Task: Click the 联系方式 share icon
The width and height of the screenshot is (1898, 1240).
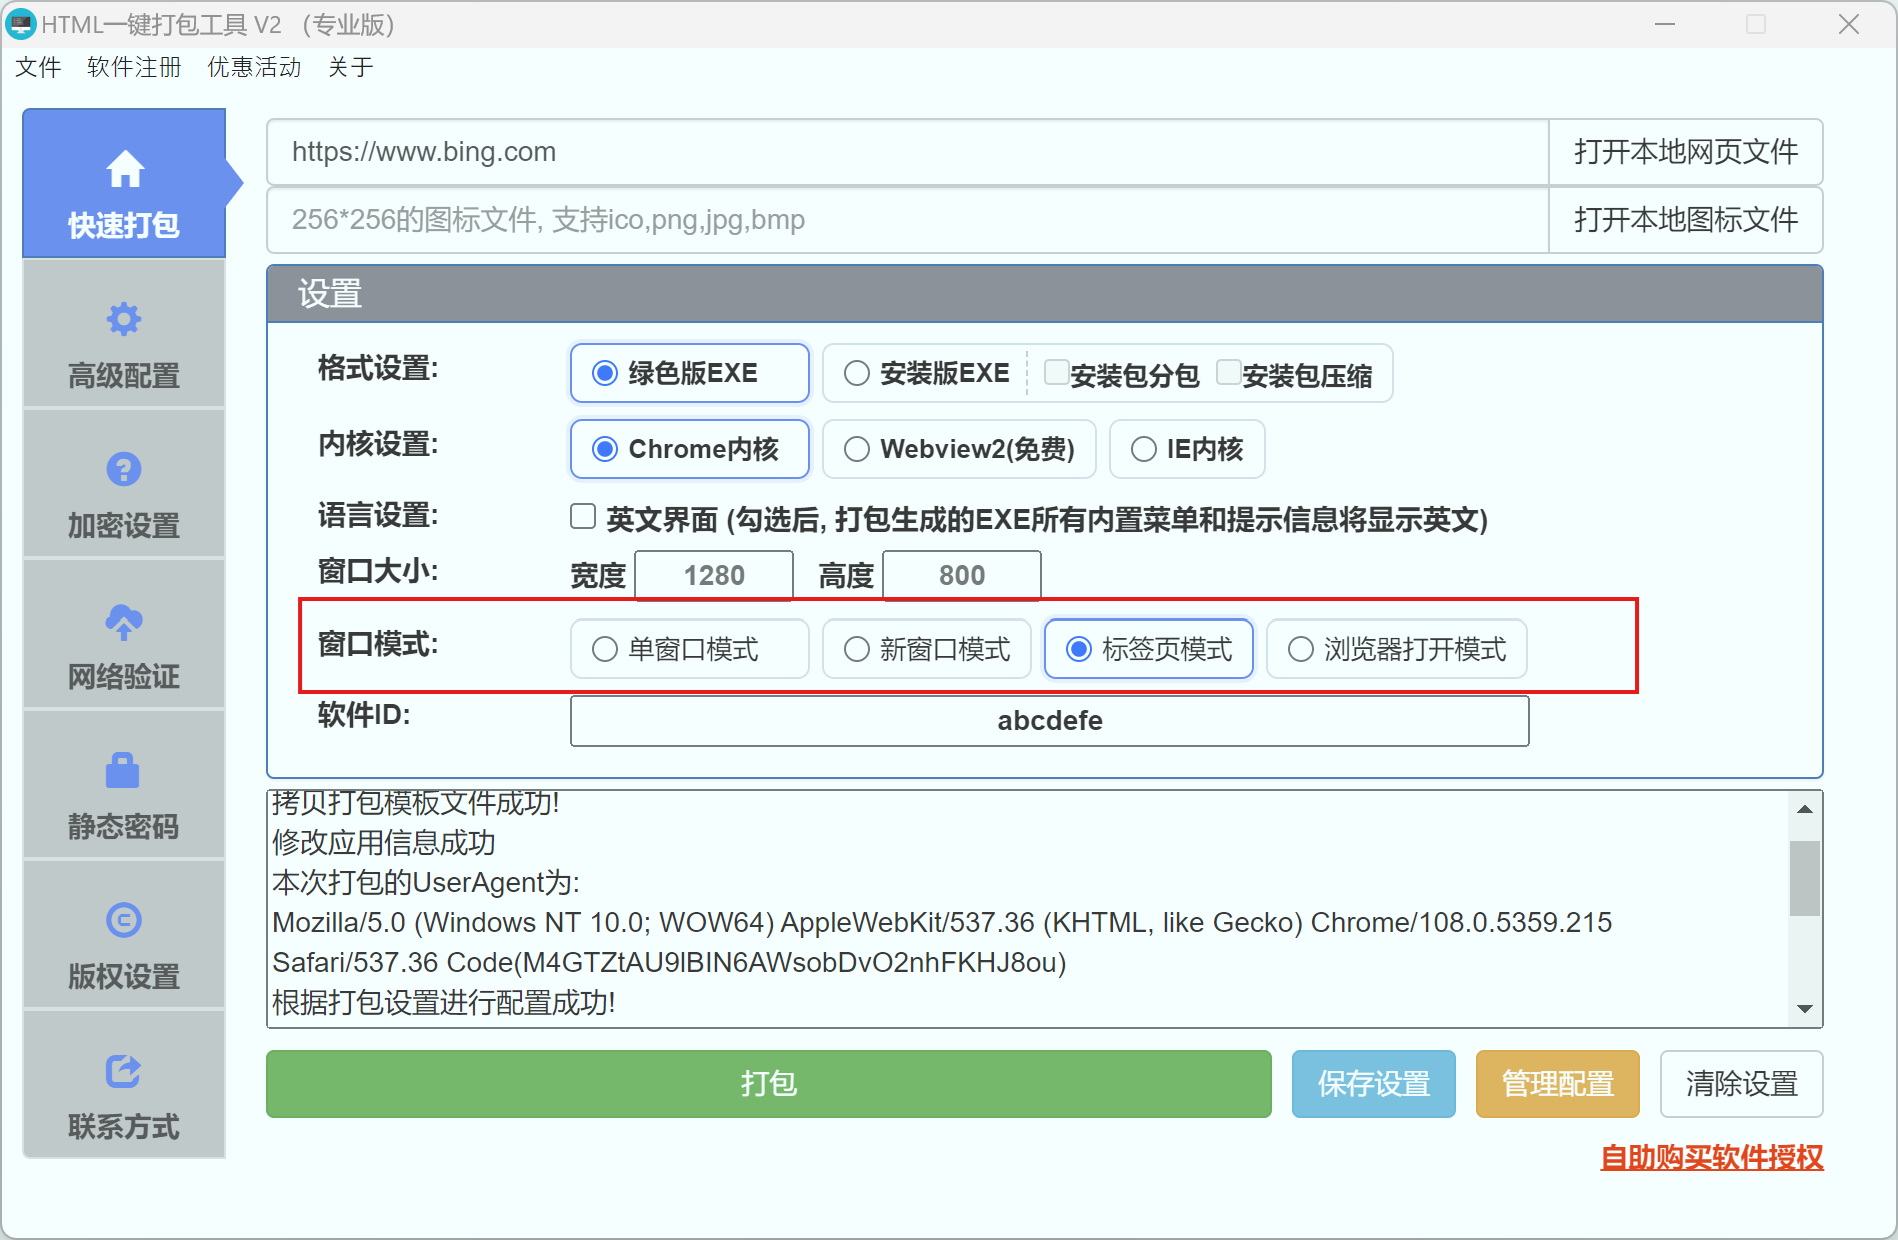Action: [x=124, y=1070]
